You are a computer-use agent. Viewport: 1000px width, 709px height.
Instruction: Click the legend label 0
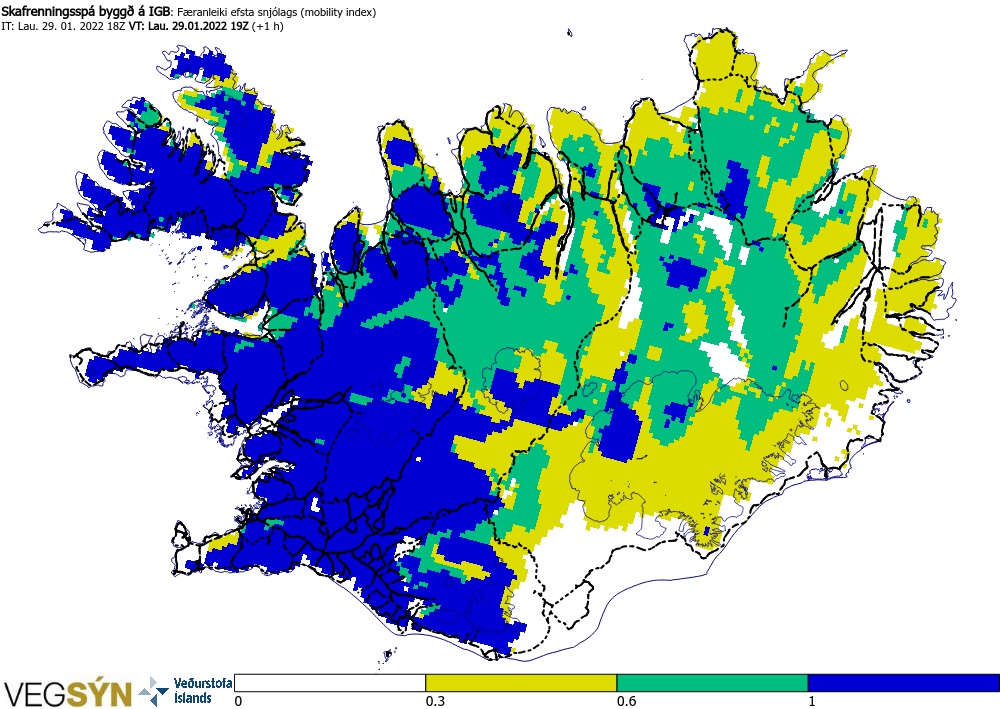(239, 701)
